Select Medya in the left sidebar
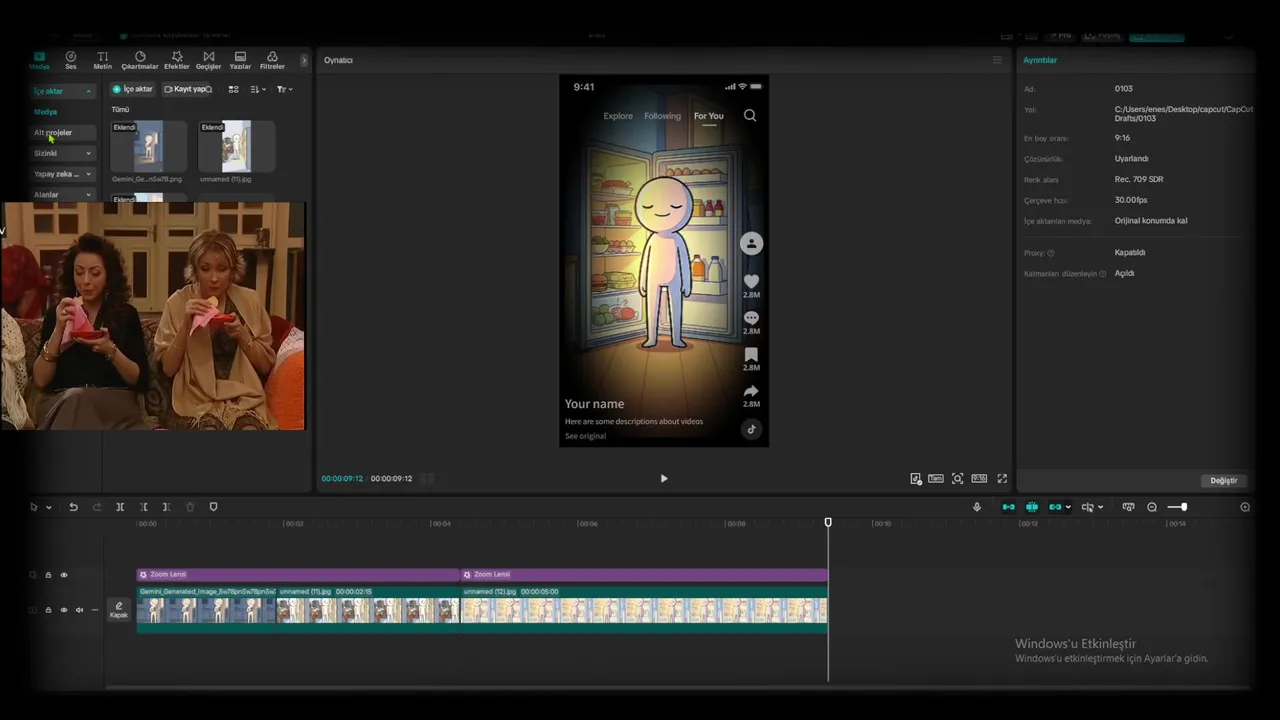The height and width of the screenshot is (720, 1280). 46,112
